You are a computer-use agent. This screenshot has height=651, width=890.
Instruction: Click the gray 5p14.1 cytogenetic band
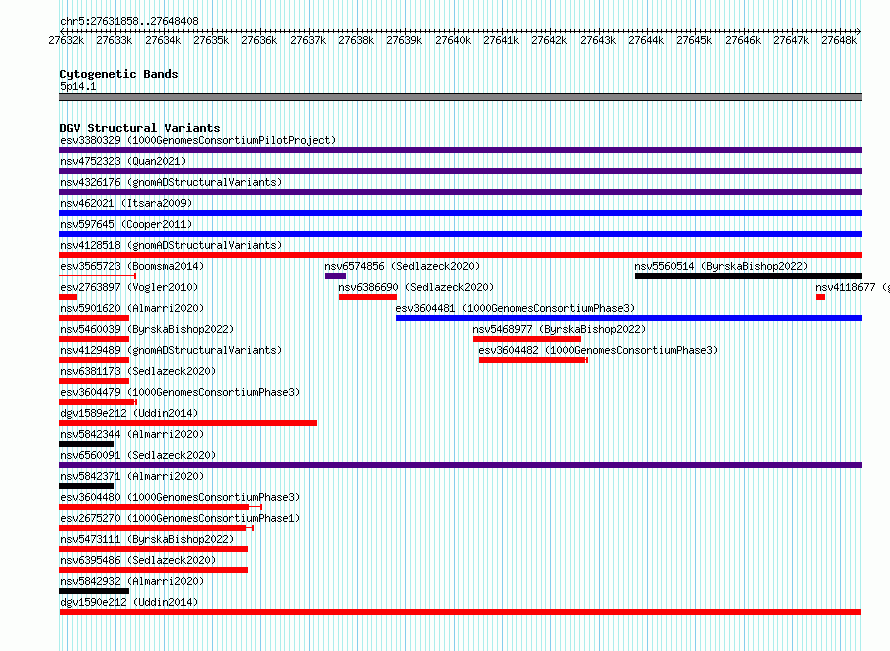460,97
